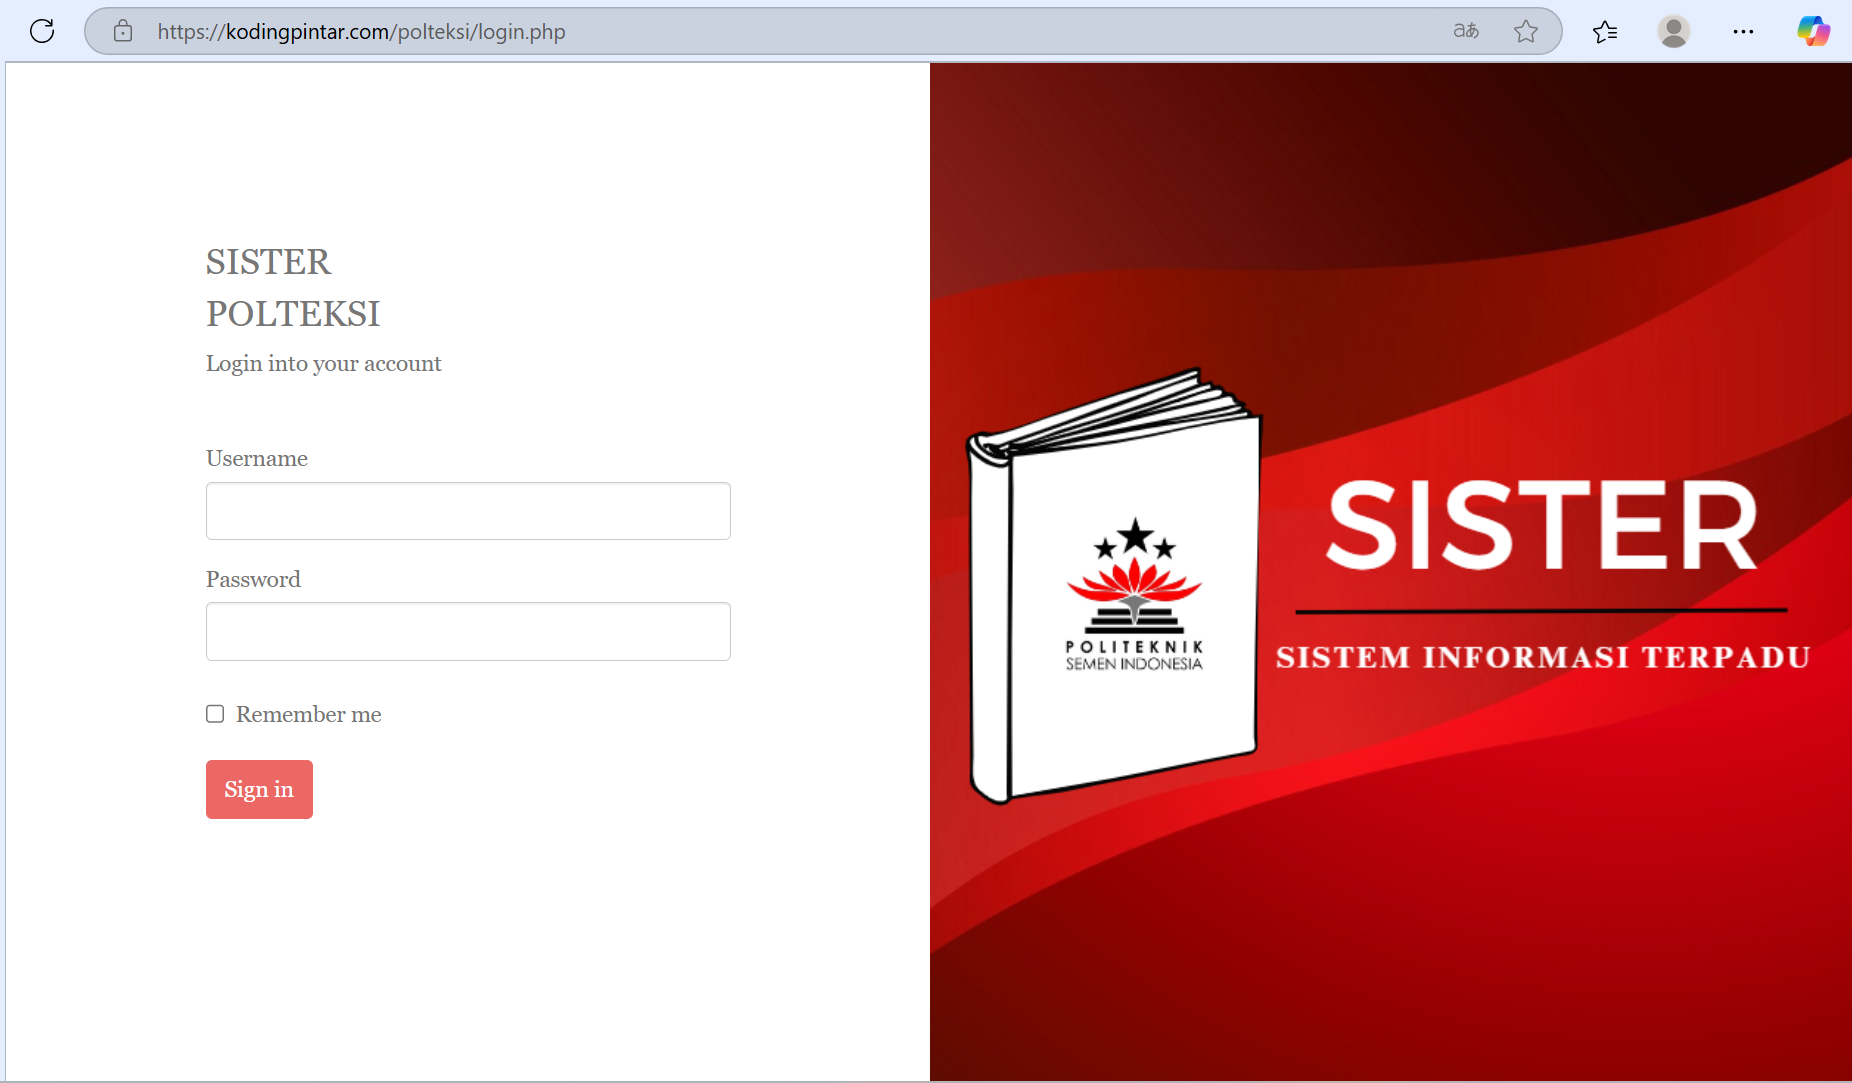Image resolution: width=1852 pixels, height=1083 pixels.
Task: Click the browser refresh icon
Action: (x=42, y=31)
